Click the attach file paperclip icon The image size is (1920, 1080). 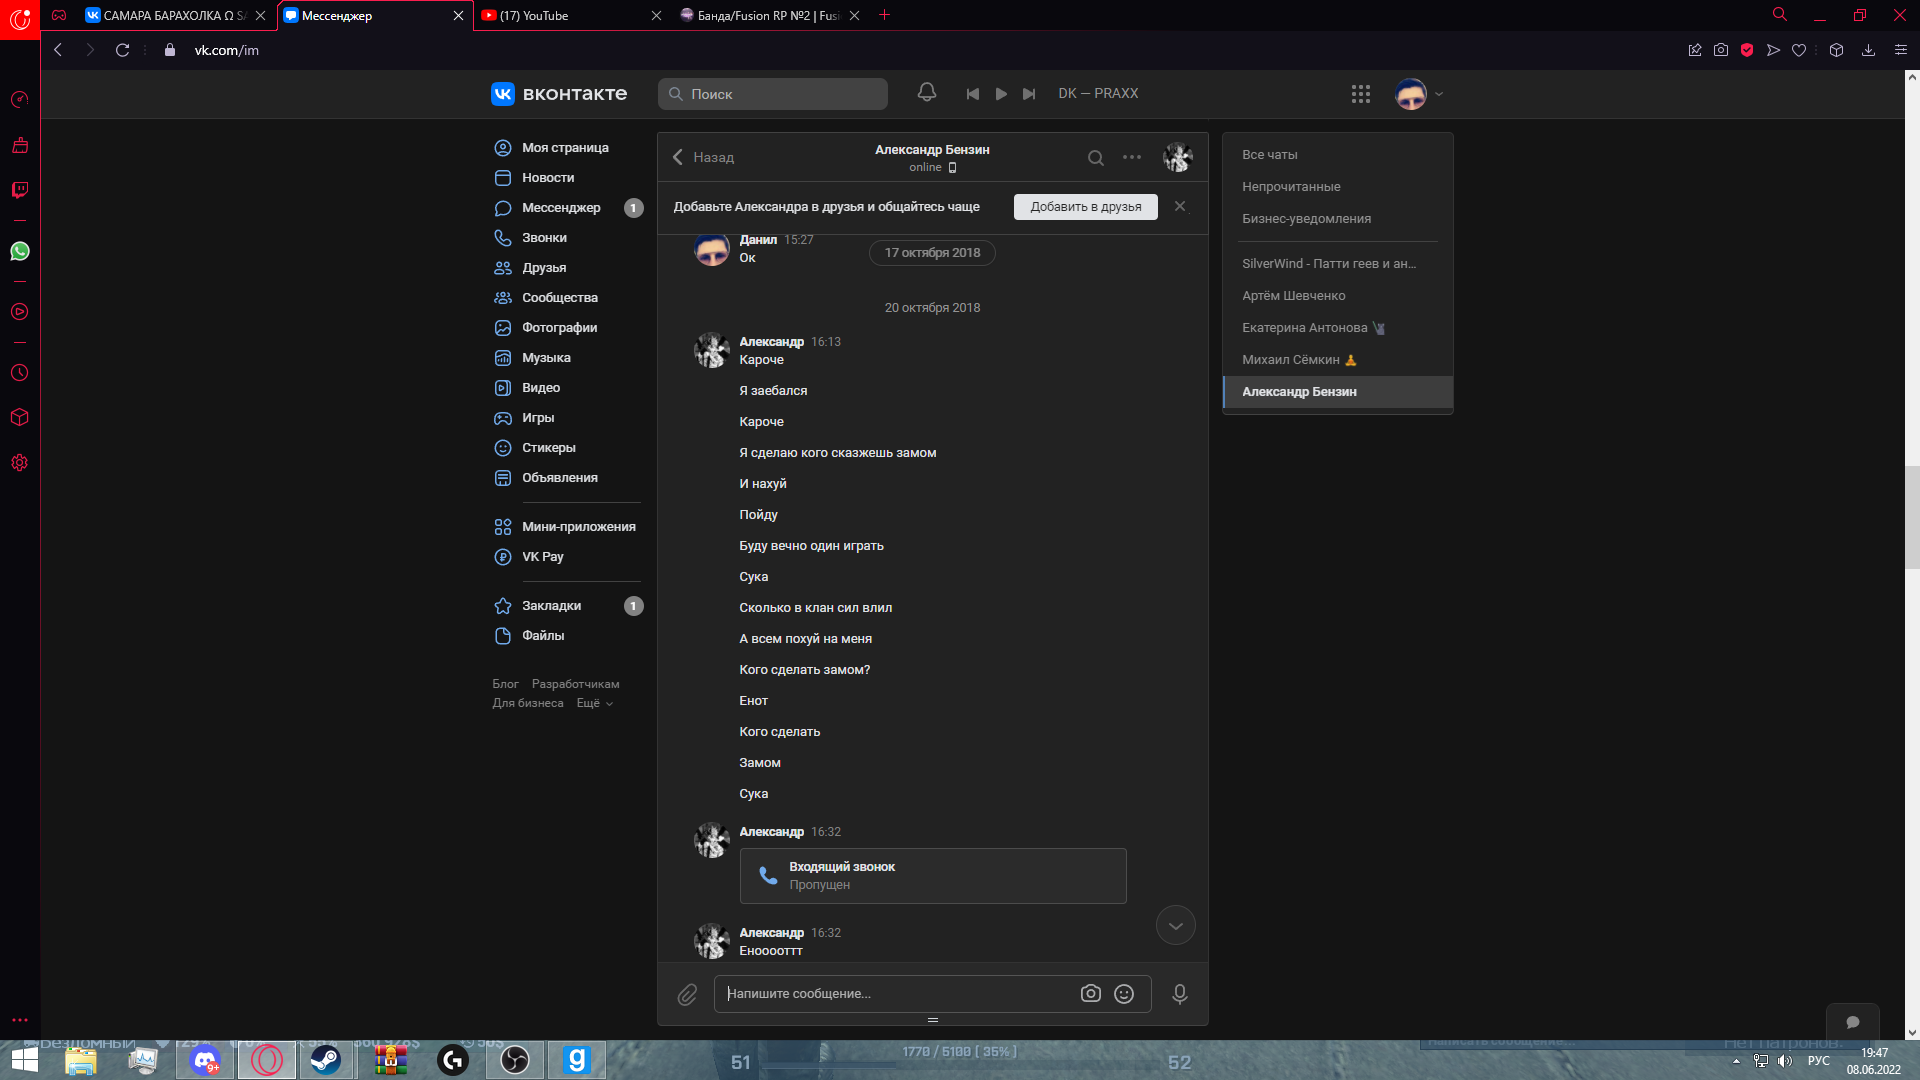pos(687,994)
